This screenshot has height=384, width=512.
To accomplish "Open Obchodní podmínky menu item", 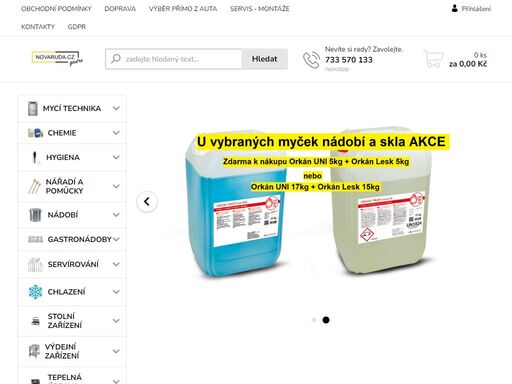I will (x=56, y=9).
